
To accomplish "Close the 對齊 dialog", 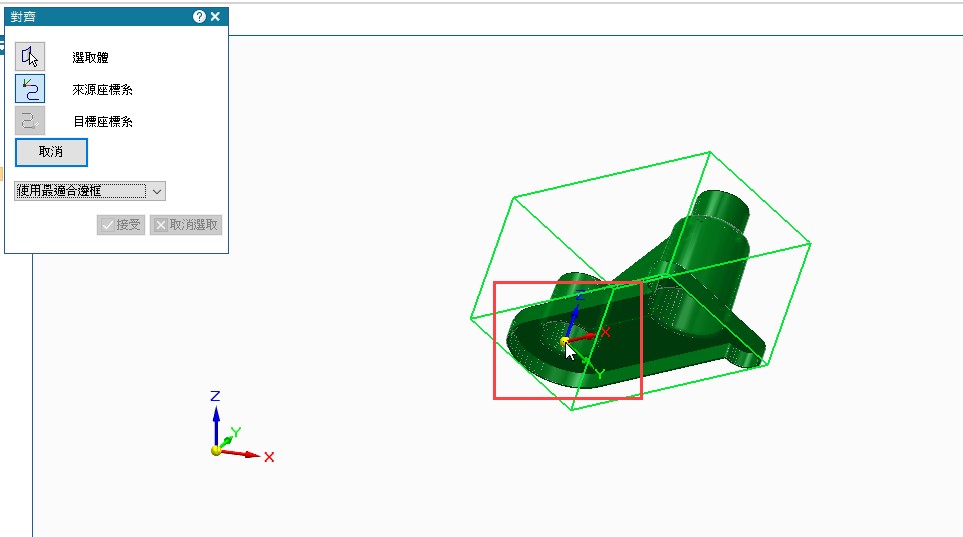I will 215,17.
